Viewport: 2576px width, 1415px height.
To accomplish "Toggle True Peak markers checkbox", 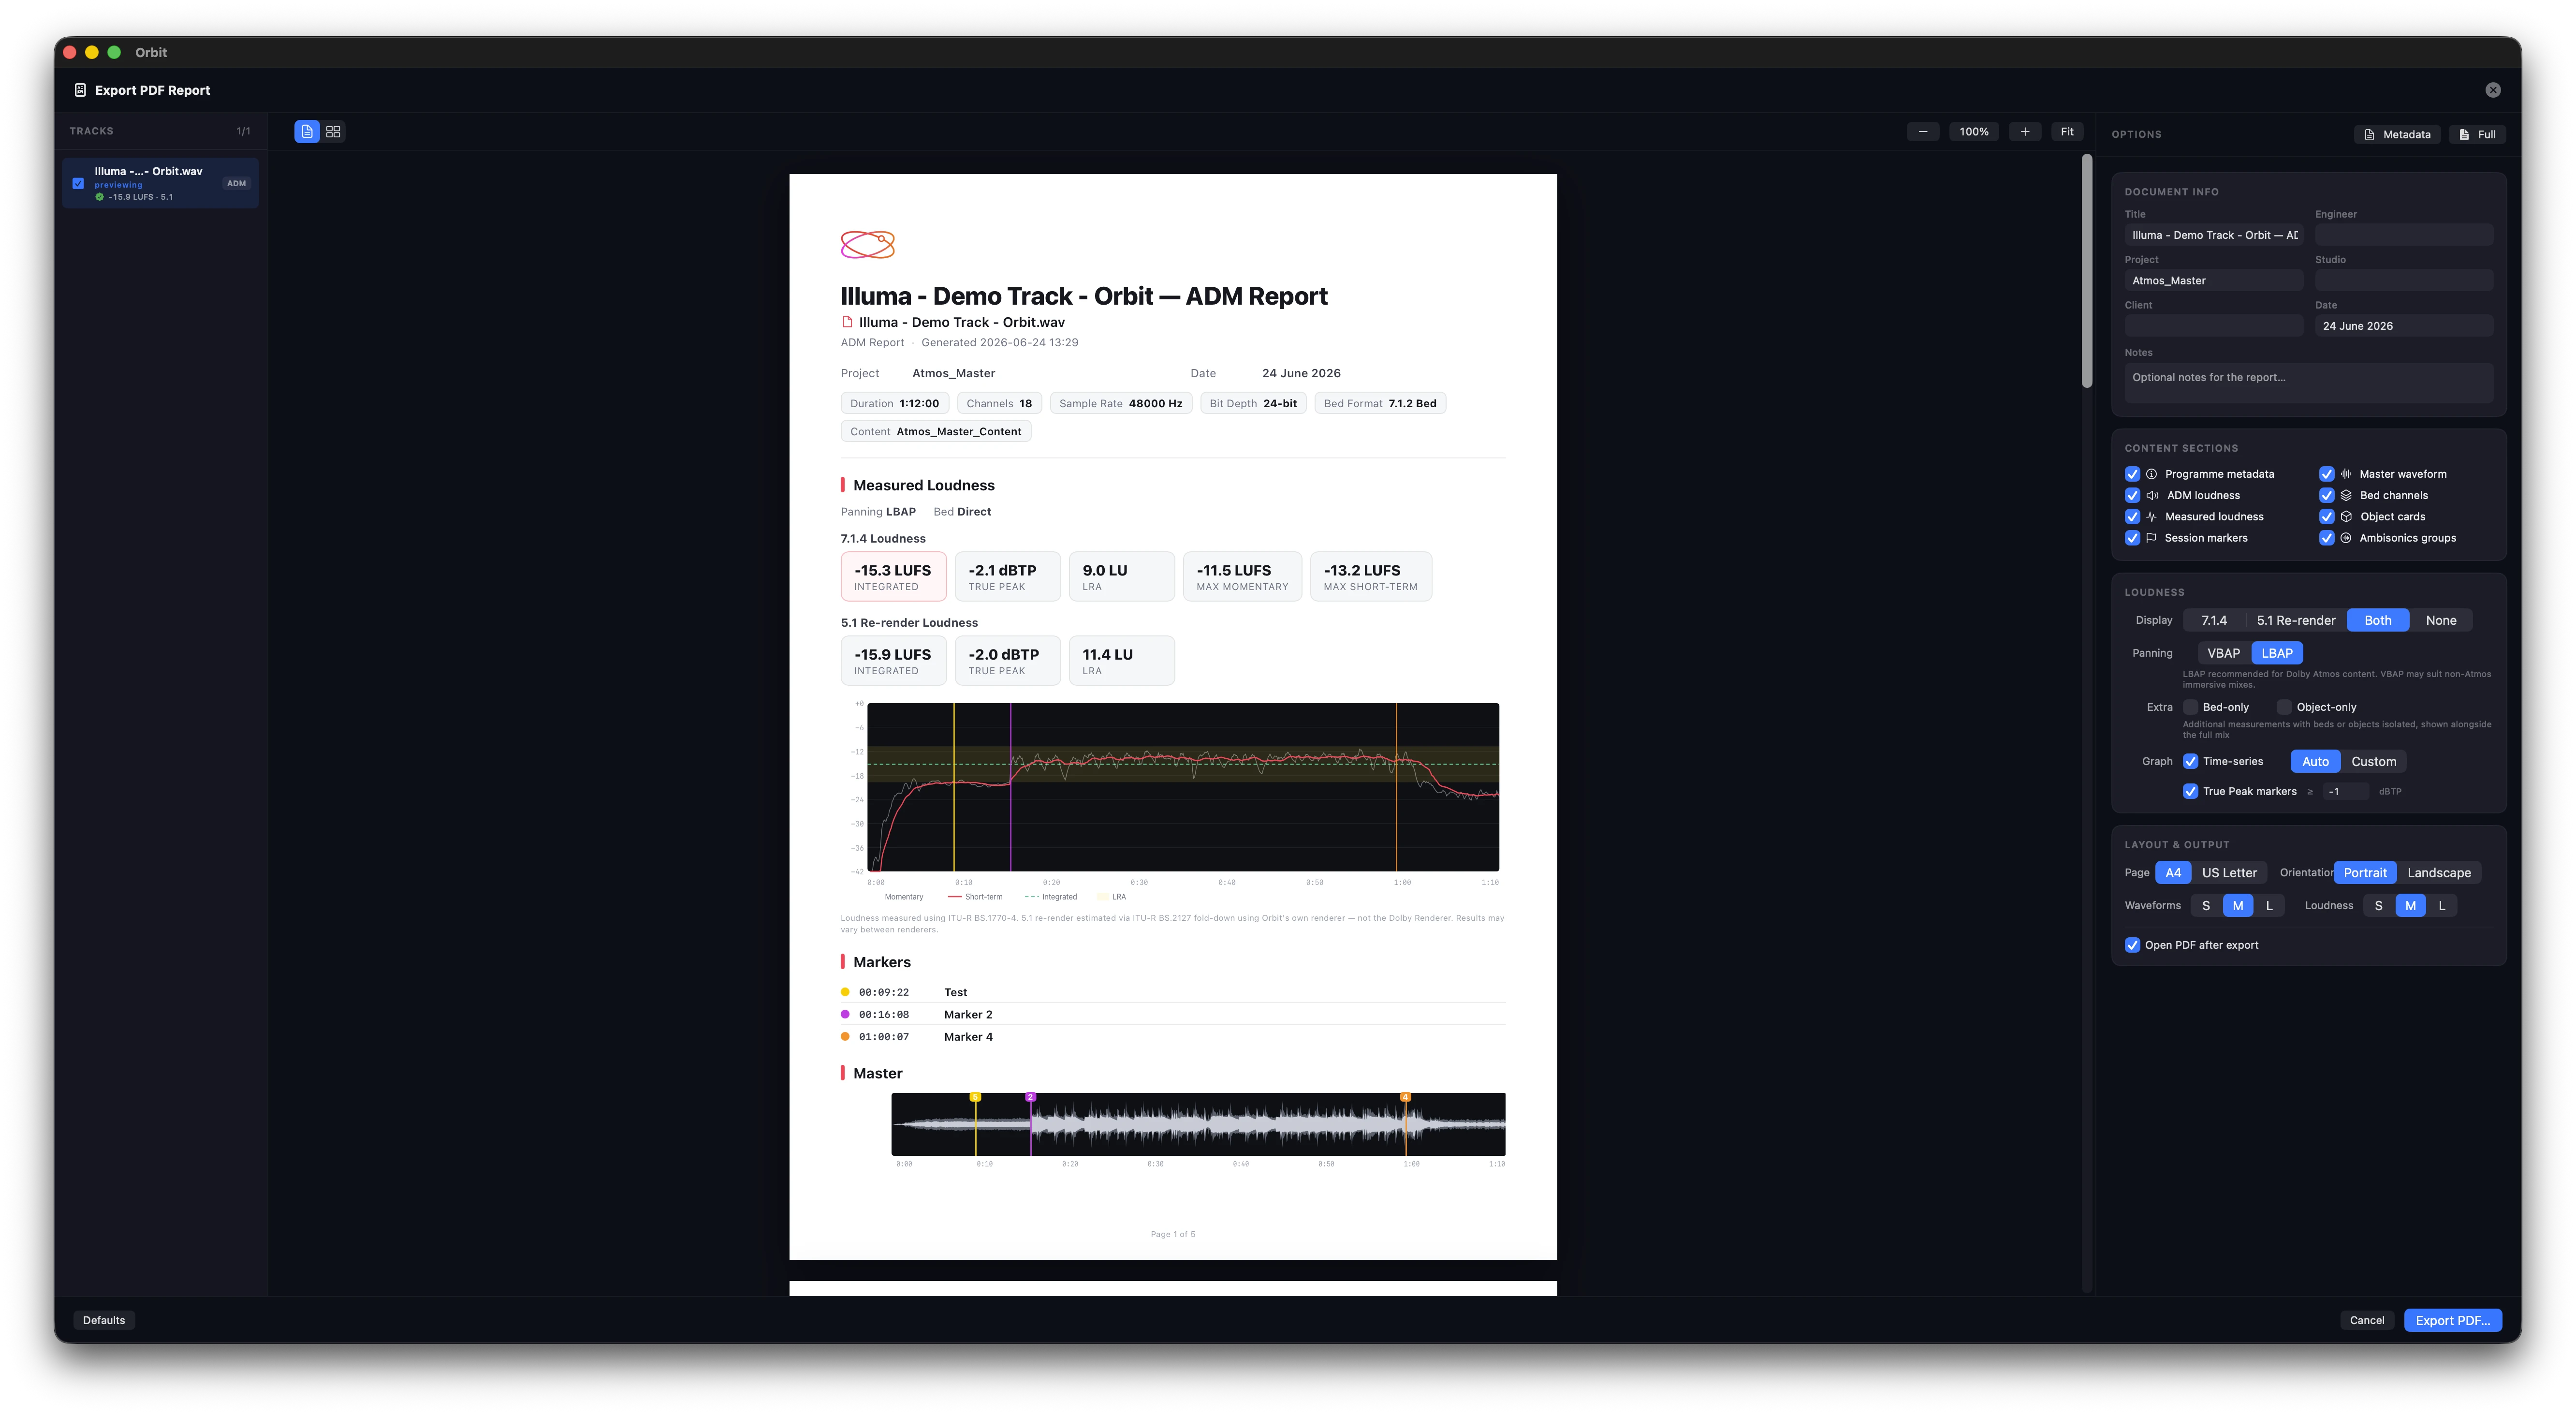I will pos(2190,791).
